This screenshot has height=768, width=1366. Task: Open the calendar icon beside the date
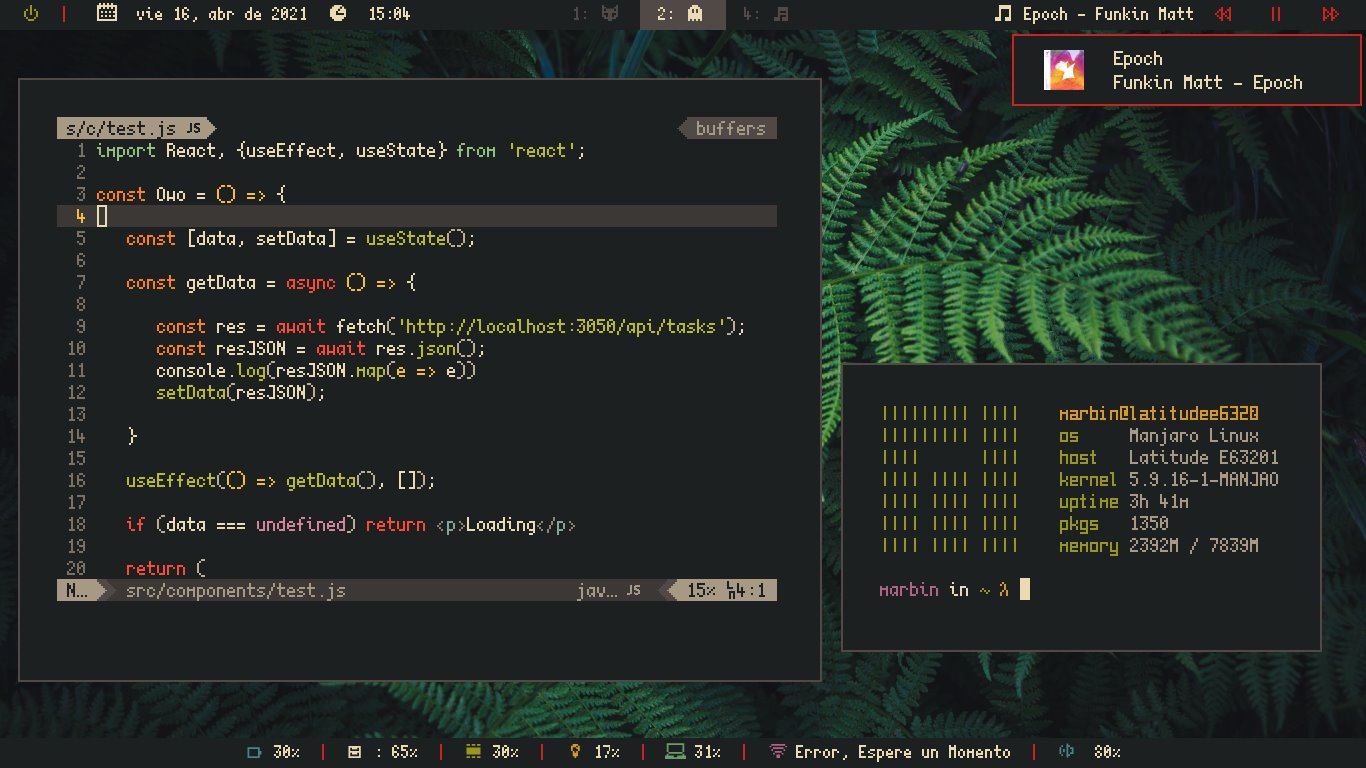107,14
